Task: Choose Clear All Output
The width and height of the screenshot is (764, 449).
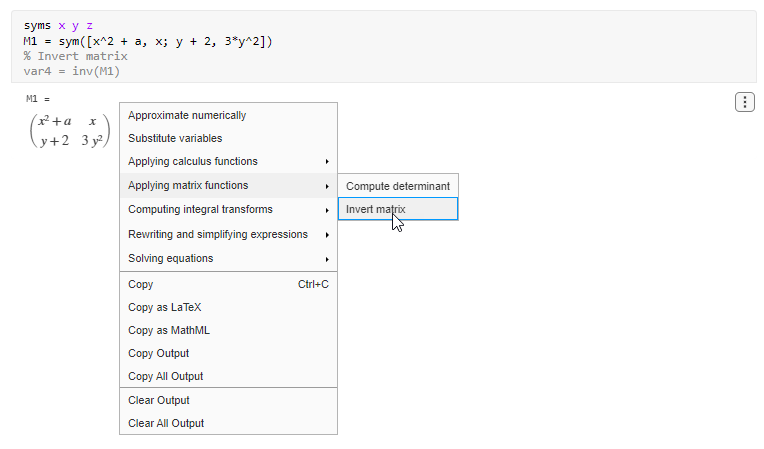Action: pyautogui.click(x=166, y=423)
